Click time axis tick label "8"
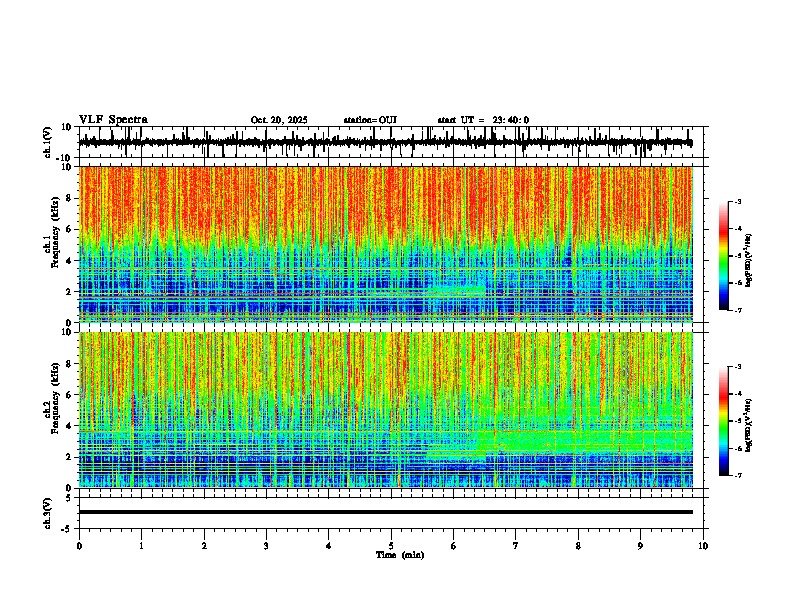792x612 pixels. point(578,546)
